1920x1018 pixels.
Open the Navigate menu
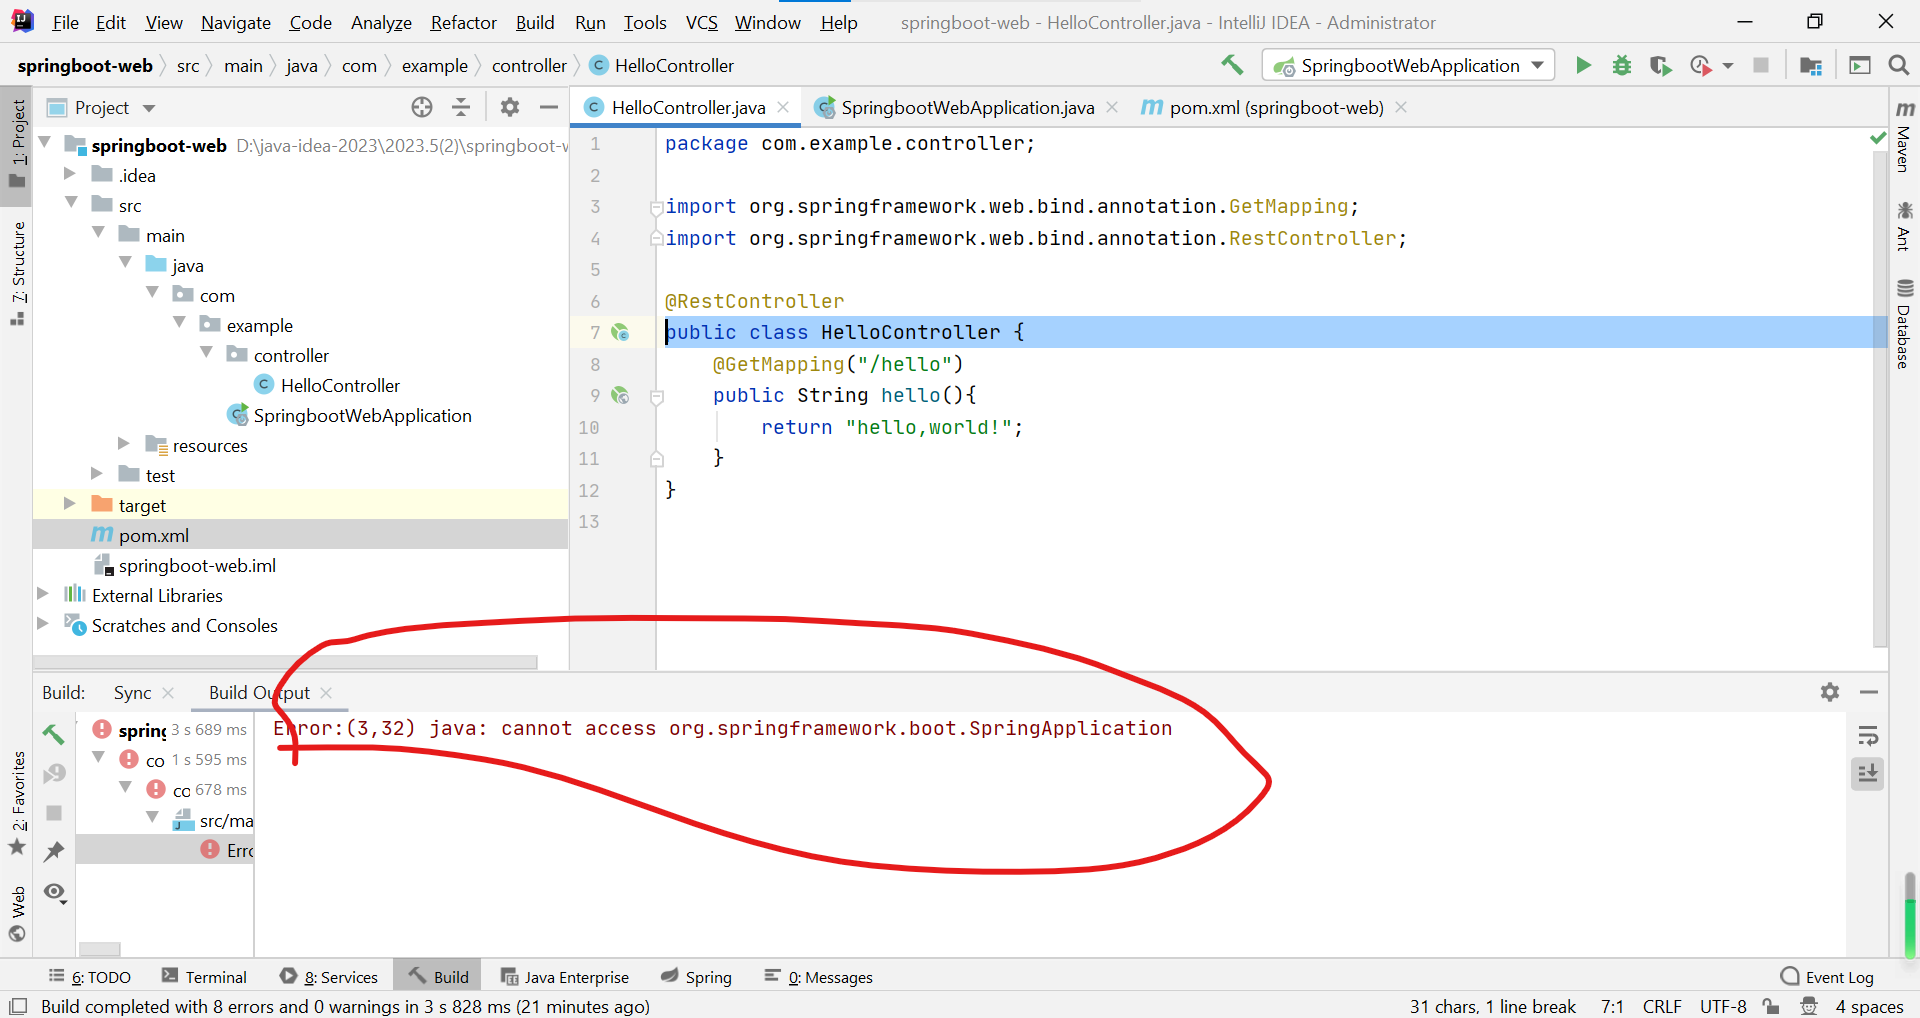point(236,22)
